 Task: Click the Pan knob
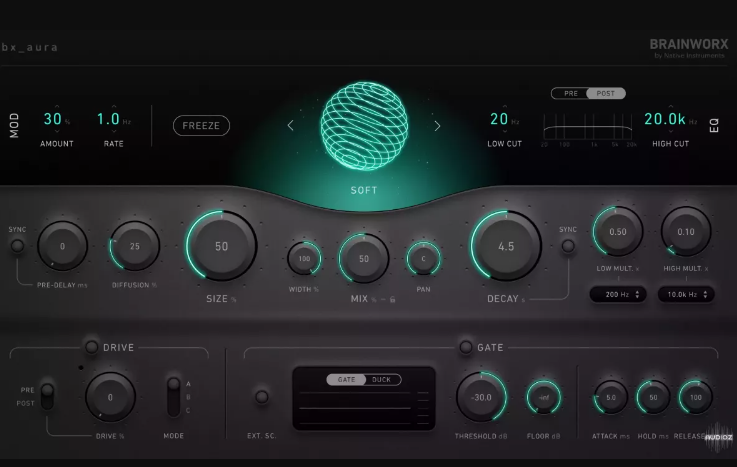click(x=423, y=258)
